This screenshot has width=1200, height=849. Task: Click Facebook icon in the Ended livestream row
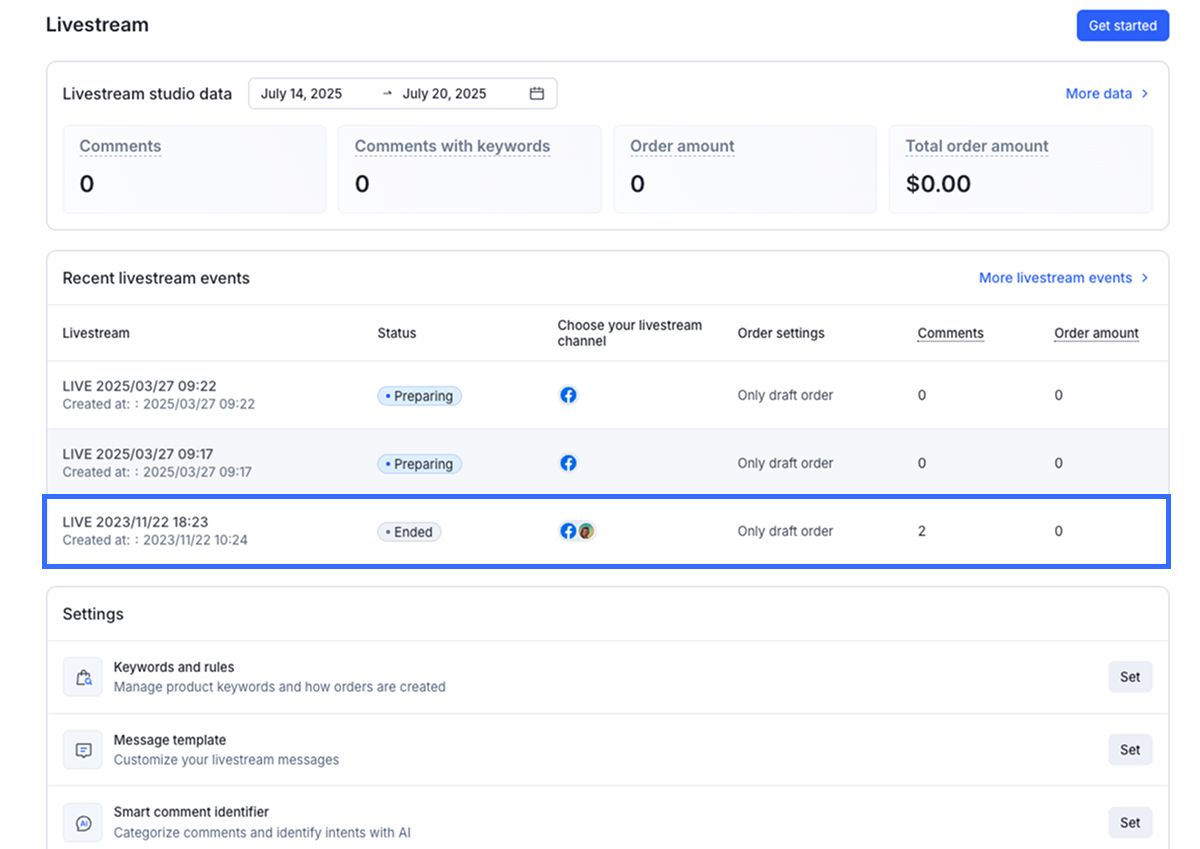567,531
